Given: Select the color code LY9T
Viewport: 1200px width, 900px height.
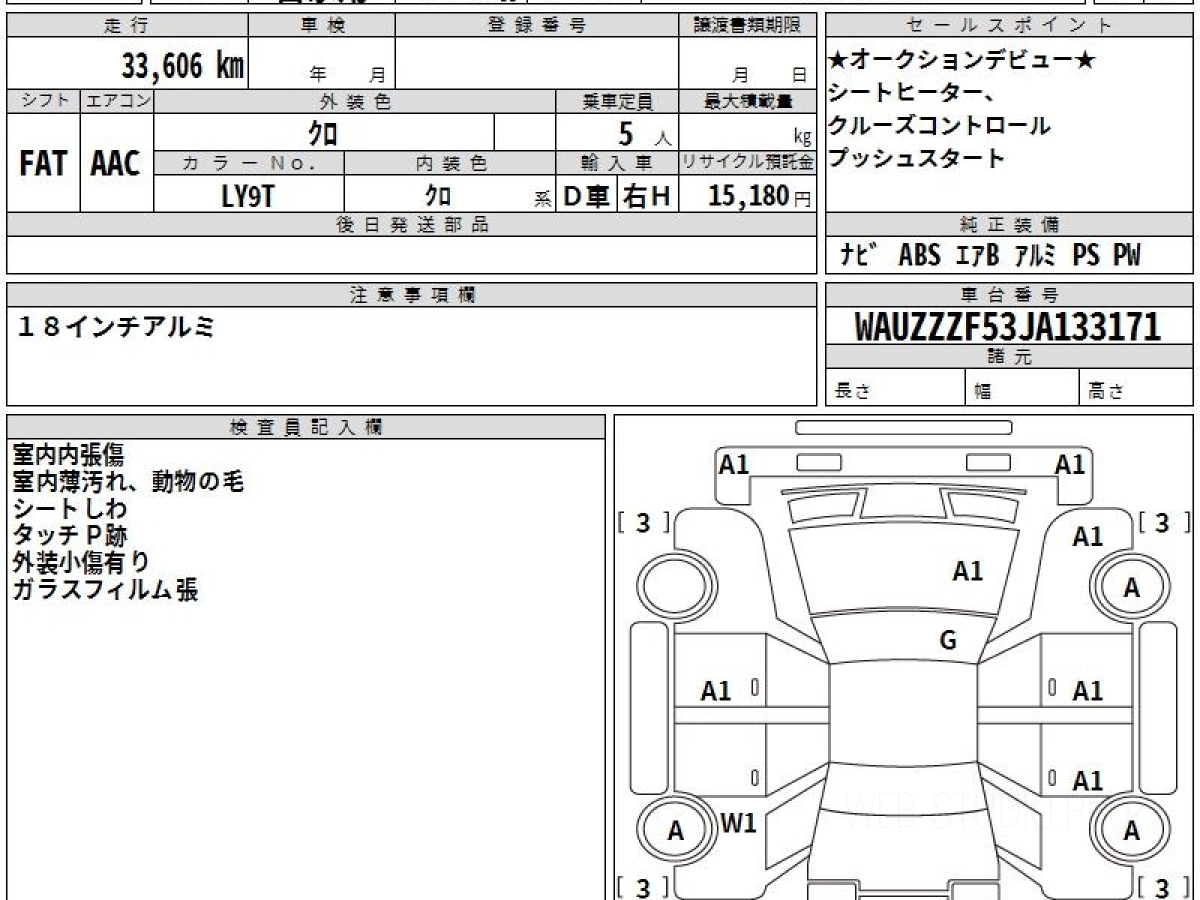Looking at the screenshot, I should 248,195.
